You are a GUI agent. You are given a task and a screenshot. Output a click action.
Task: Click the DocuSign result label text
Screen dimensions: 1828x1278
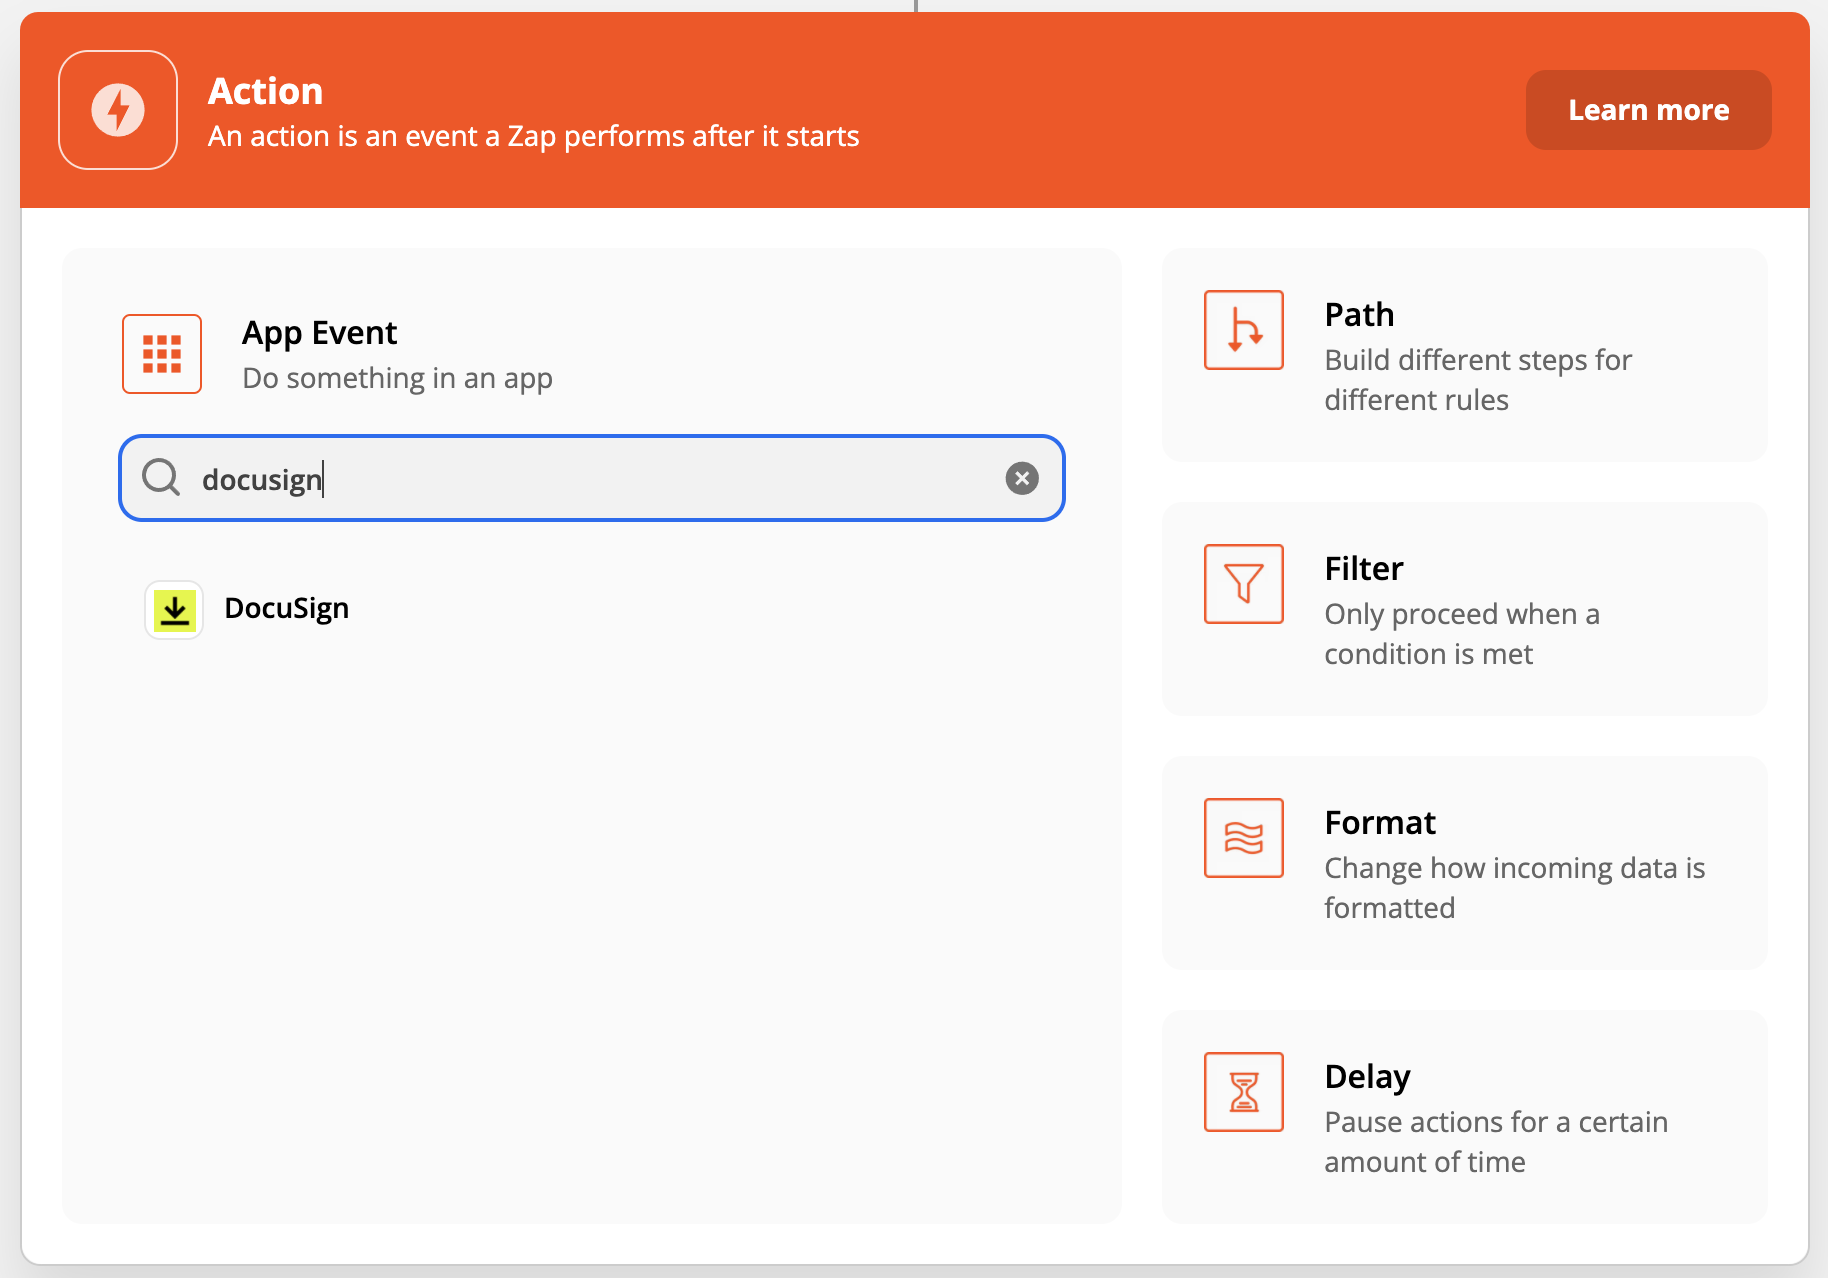[x=286, y=608]
